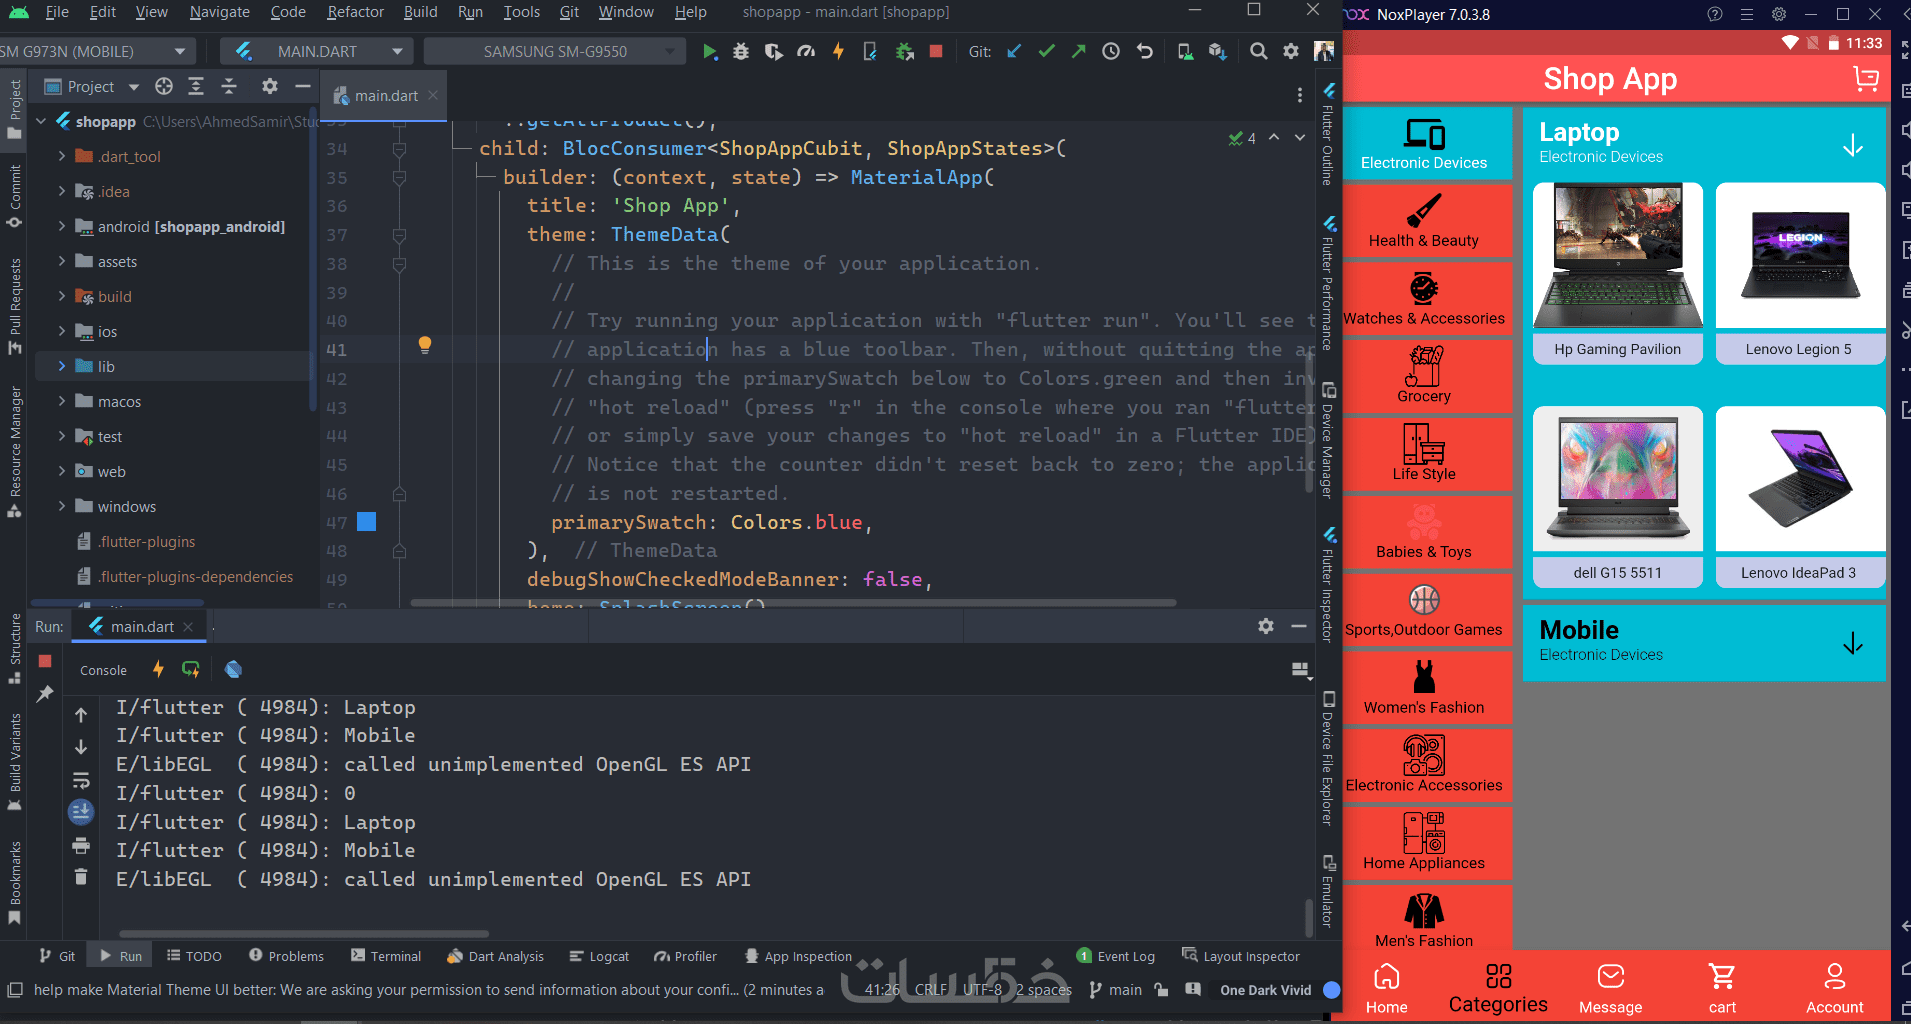Viewport: 1911px width, 1024px height.
Task: Toggle scroll to end in Run console
Action: click(81, 812)
